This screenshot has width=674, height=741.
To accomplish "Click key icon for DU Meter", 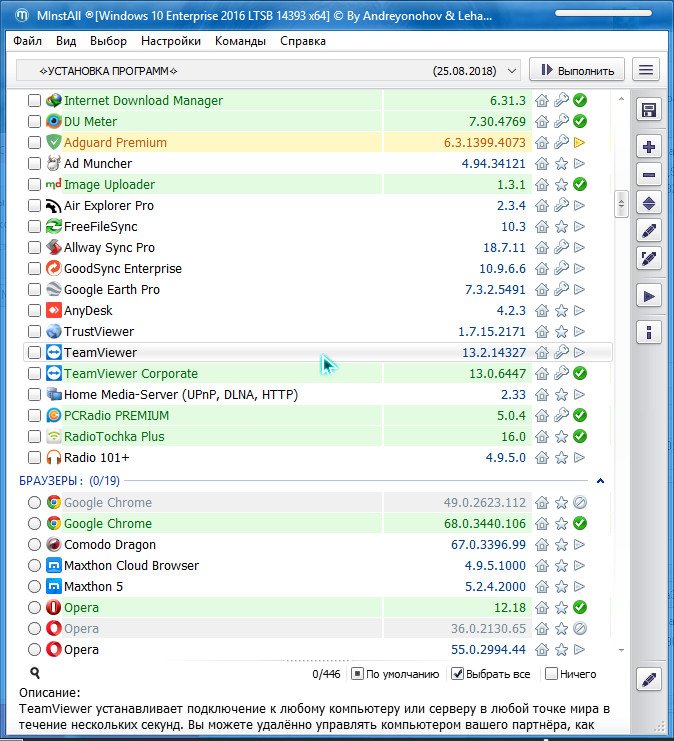I will (x=561, y=121).
